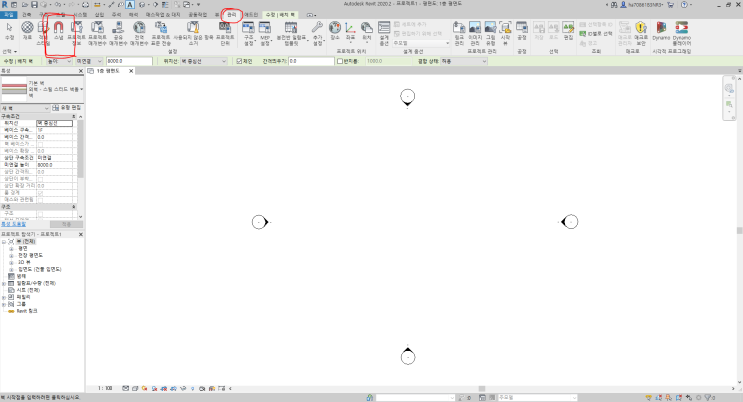
Task: Switch to the Annotate tab
Action: (117, 15)
